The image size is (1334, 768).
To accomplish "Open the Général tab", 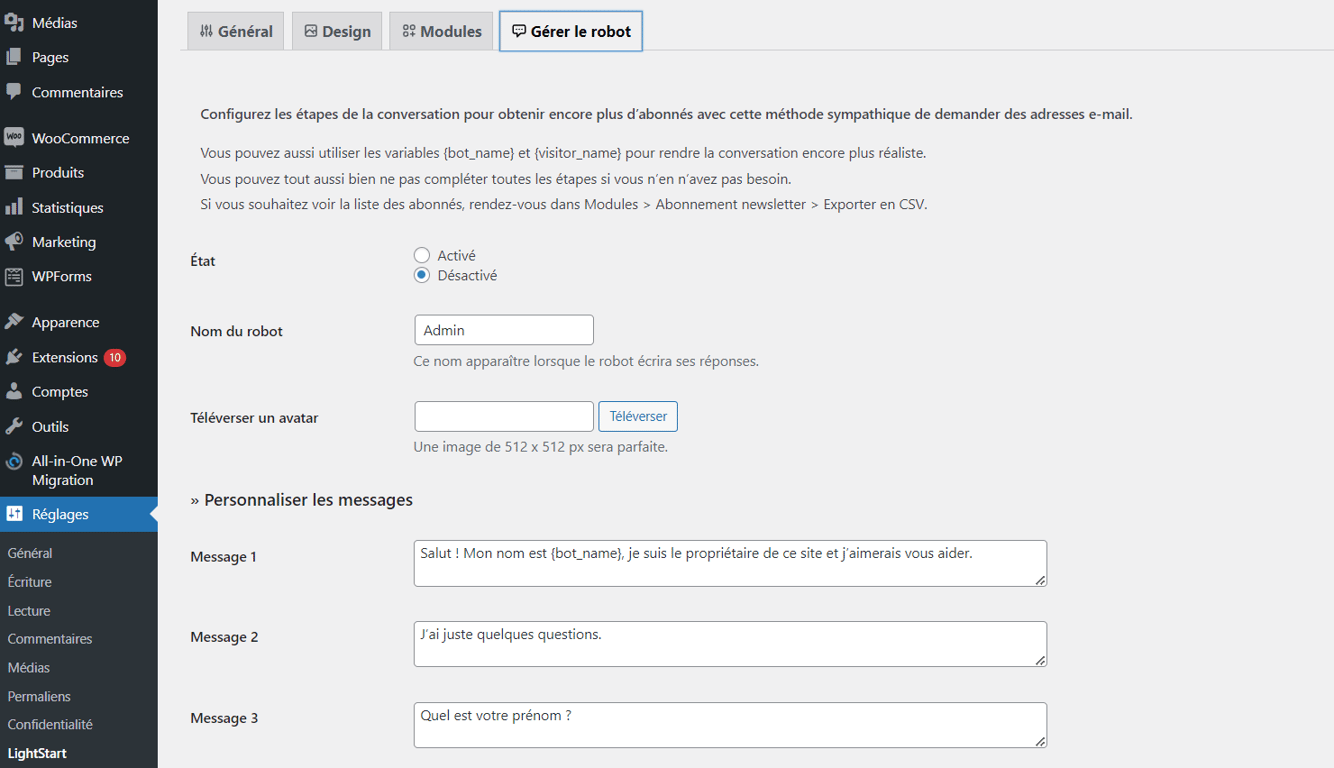I will [x=236, y=31].
